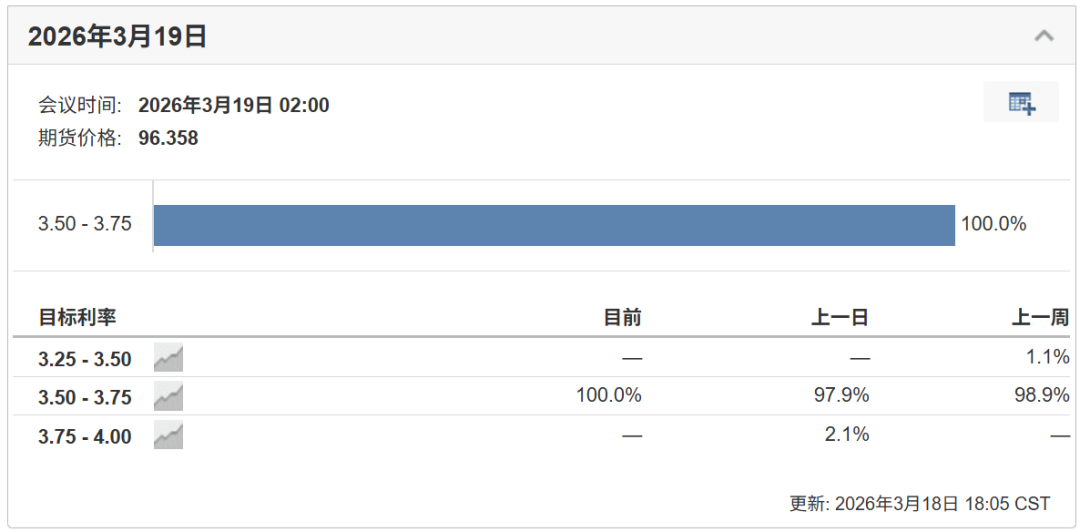This screenshot has width=1080, height=532.
Task: Click the 更新 timestamp text
Action: [920, 503]
